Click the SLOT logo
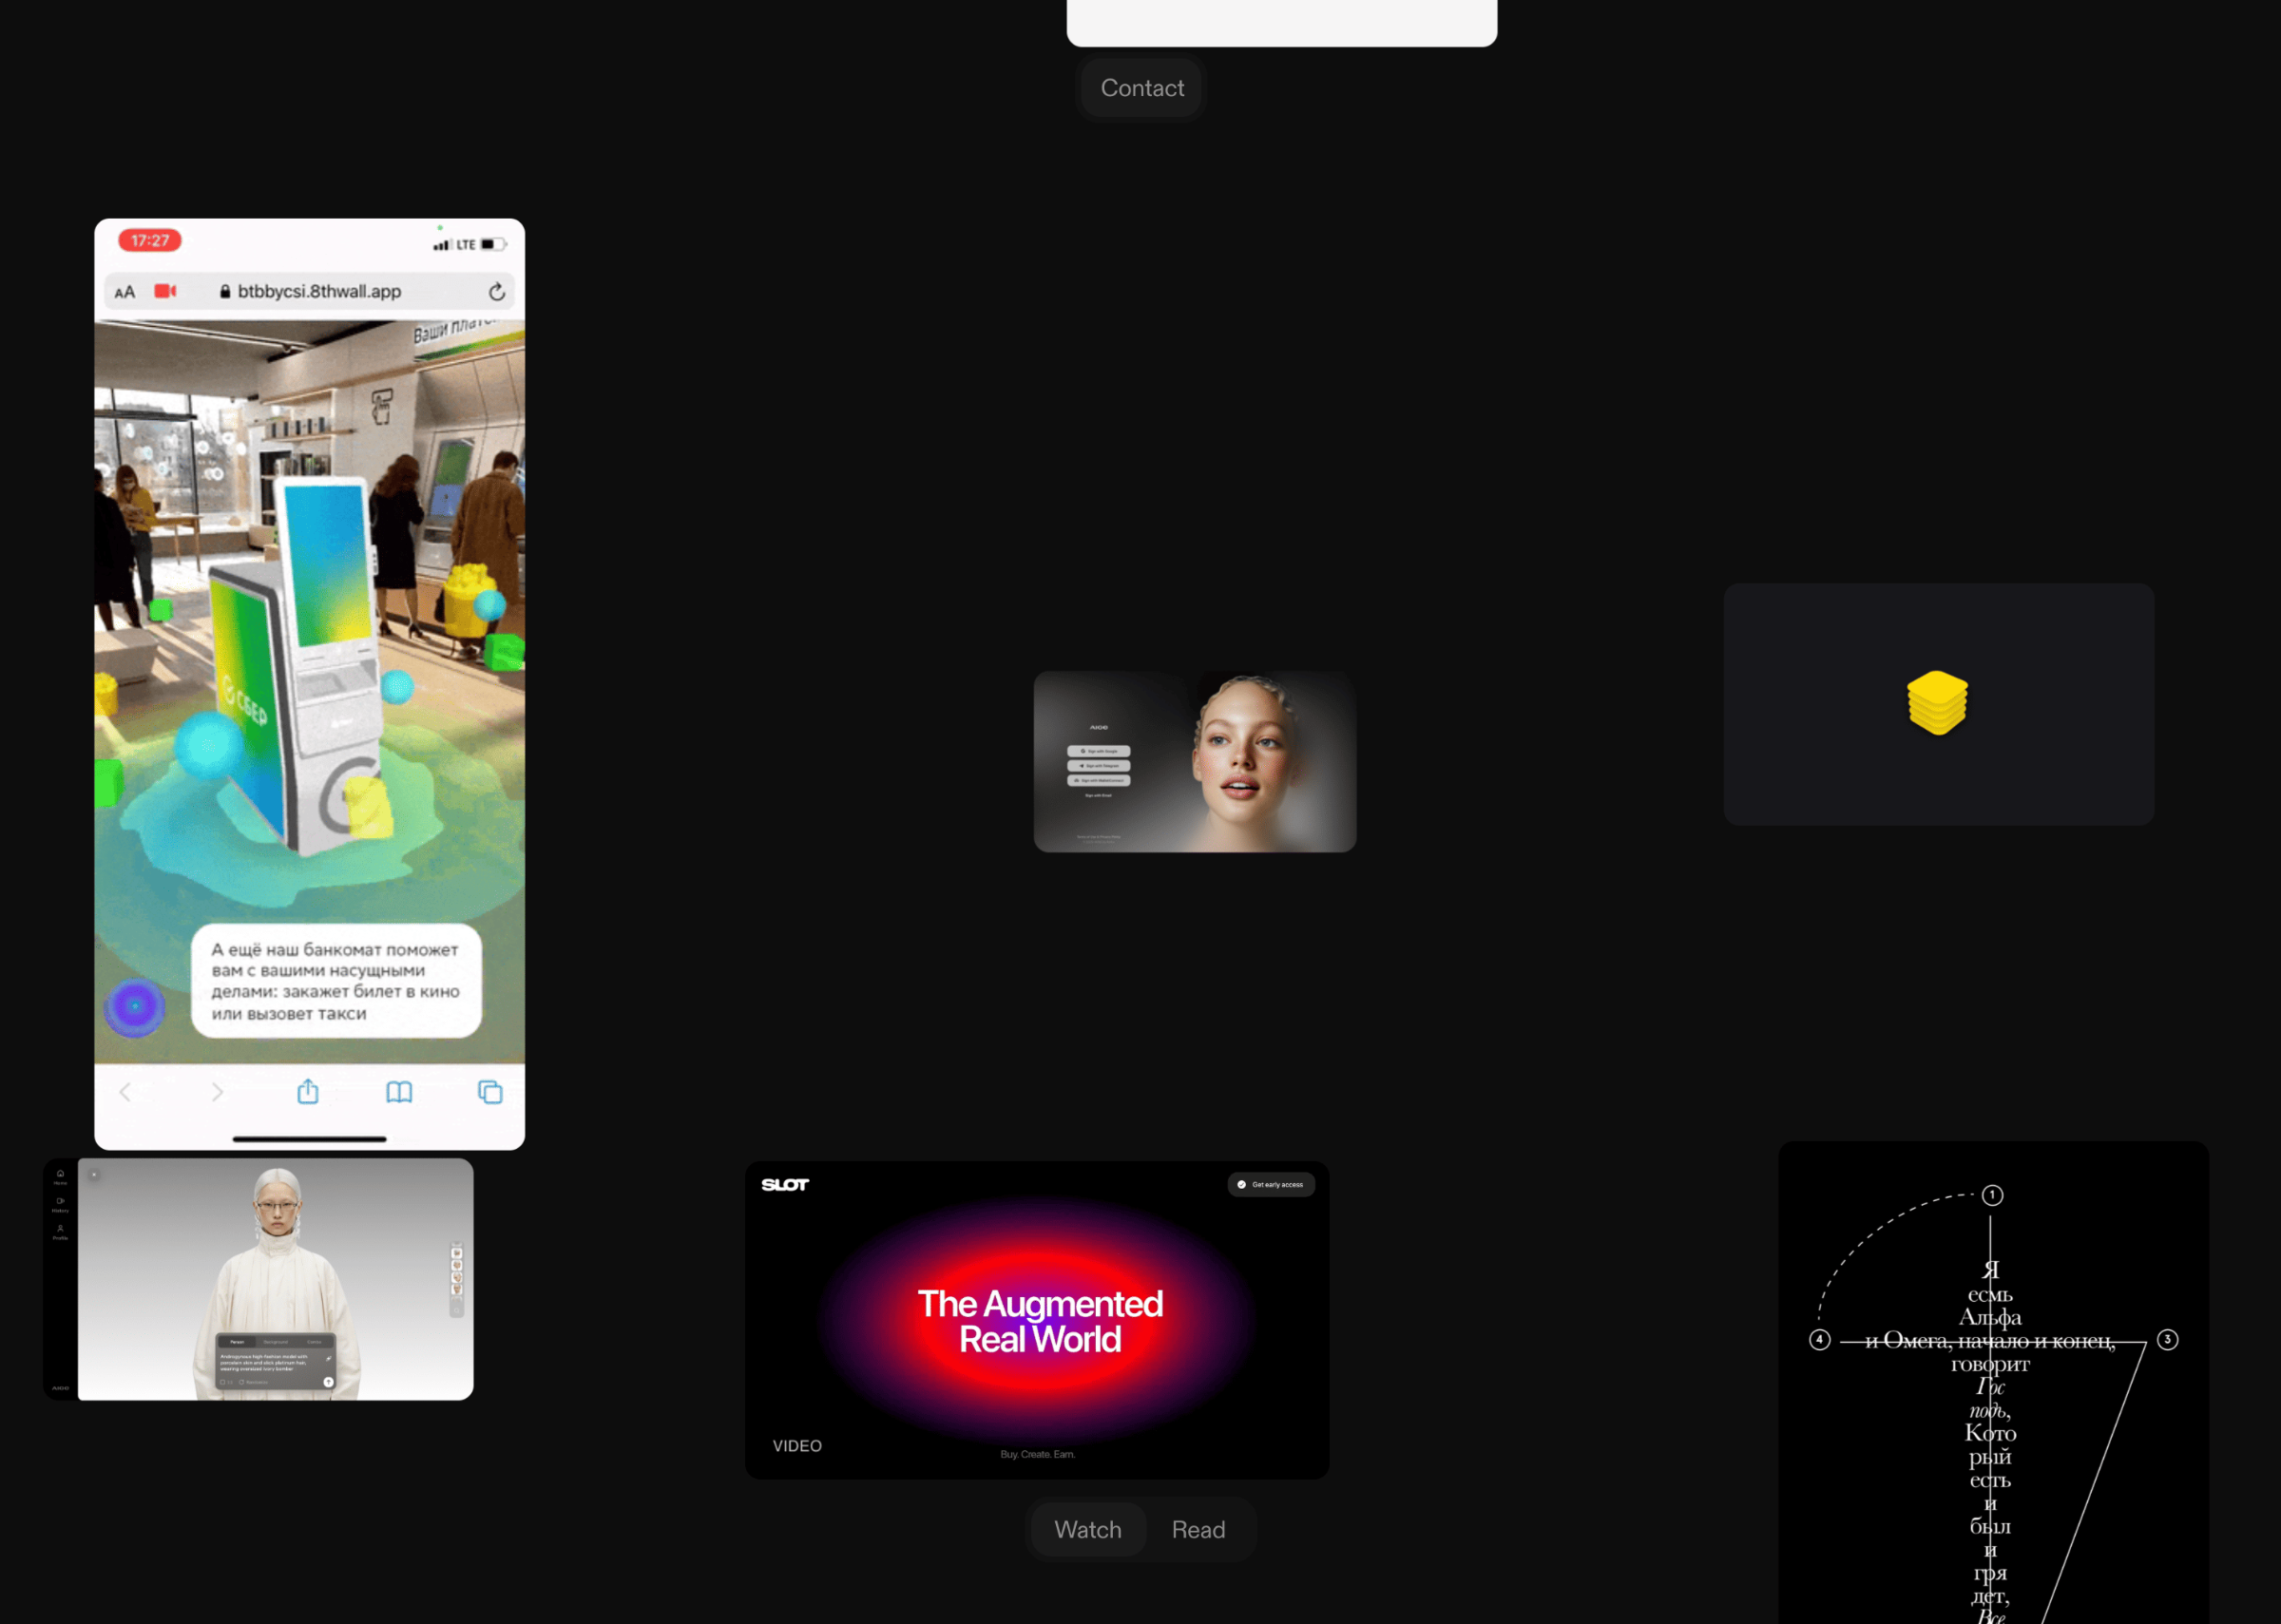The height and width of the screenshot is (1624, 2281). [x=785, y=1184]
